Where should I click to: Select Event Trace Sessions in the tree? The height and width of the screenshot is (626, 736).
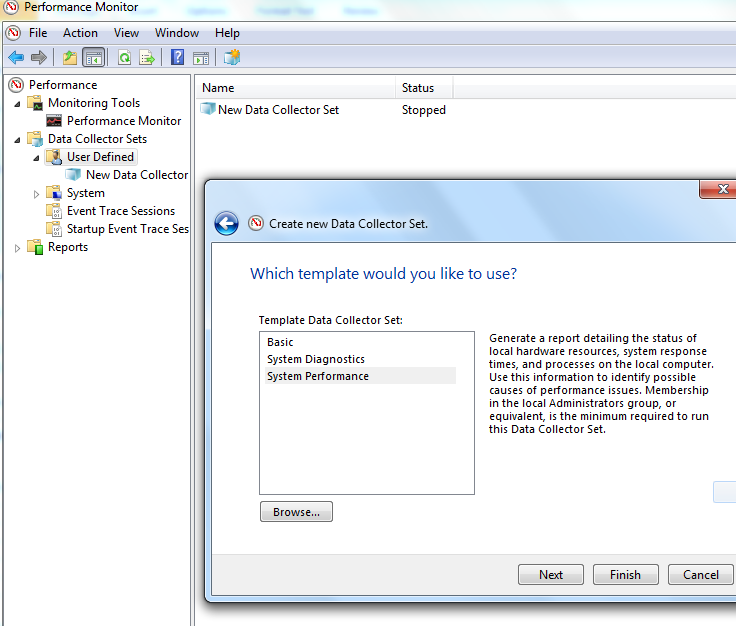tap(120, 211)
